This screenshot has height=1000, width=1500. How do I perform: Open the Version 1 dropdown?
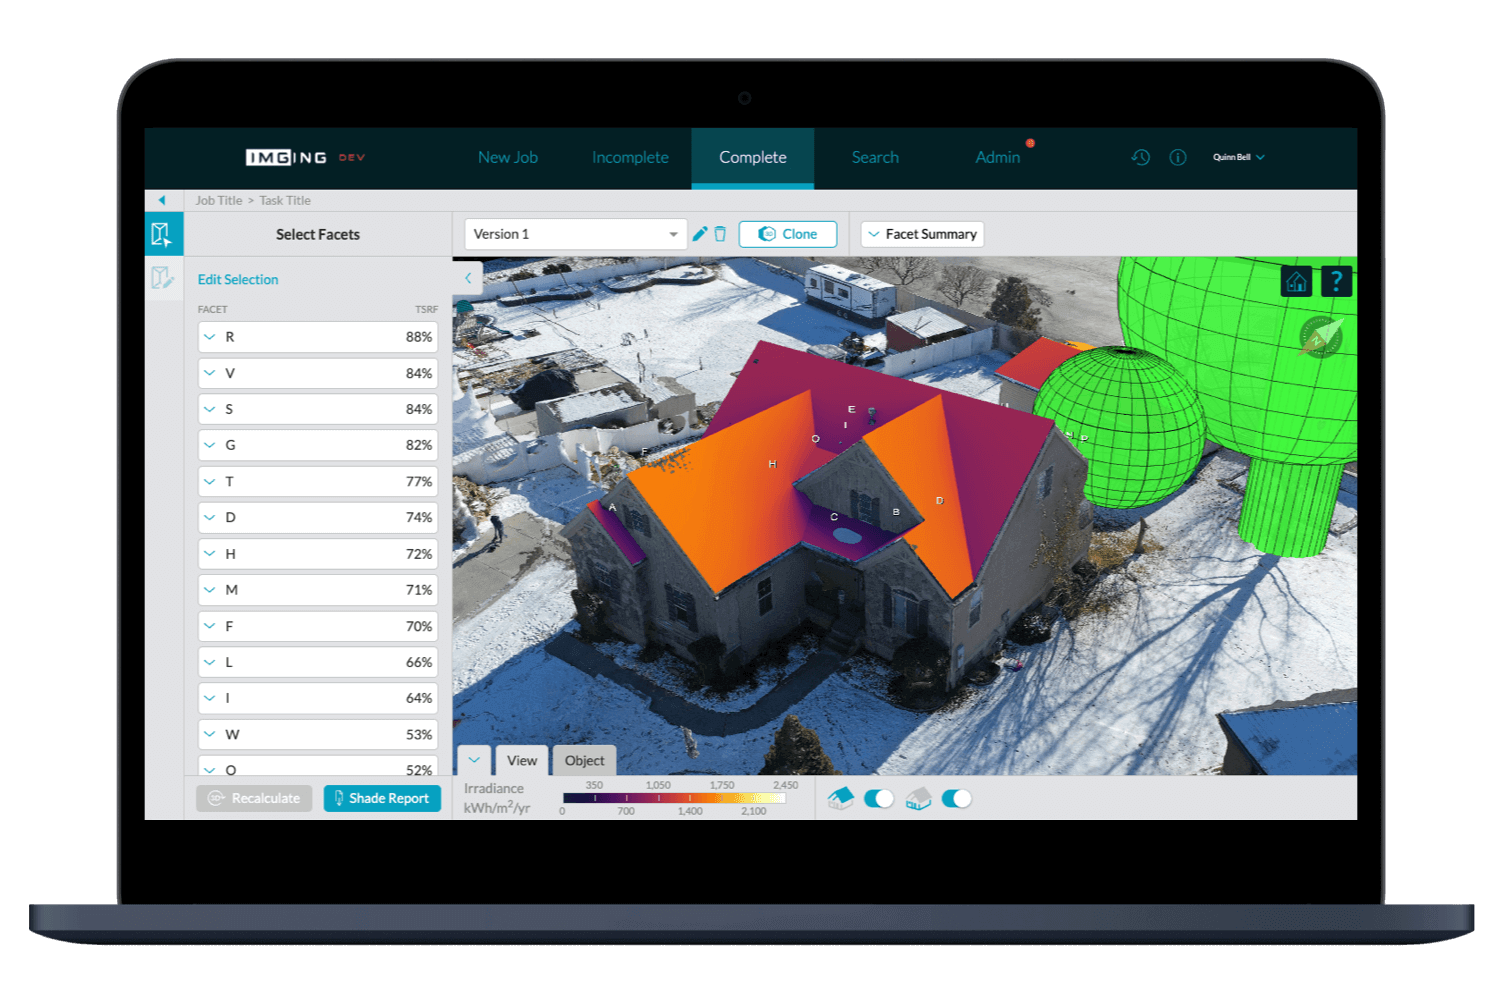[x=575, y=233]
